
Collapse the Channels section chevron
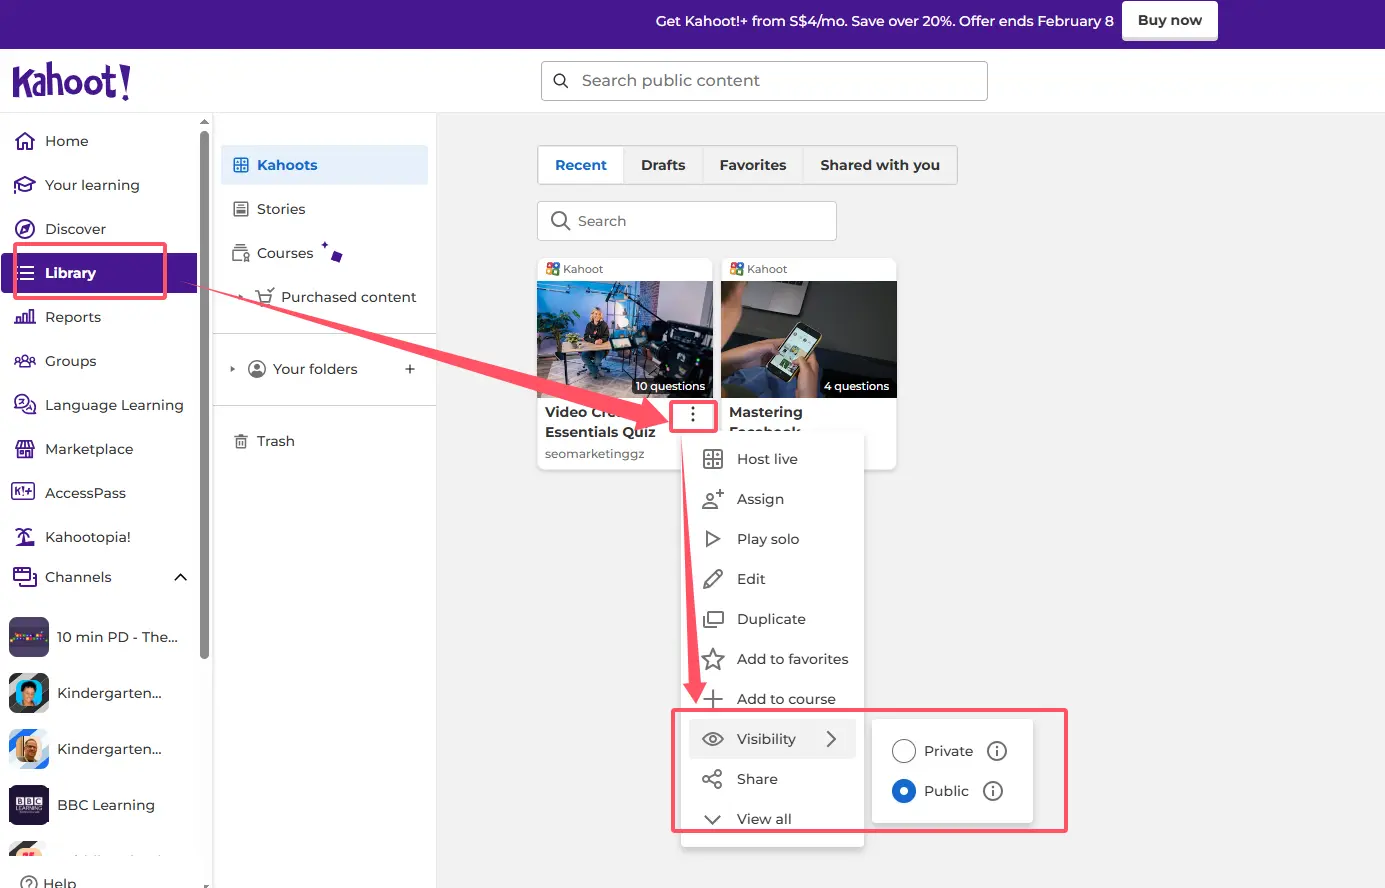coord(181,577)
